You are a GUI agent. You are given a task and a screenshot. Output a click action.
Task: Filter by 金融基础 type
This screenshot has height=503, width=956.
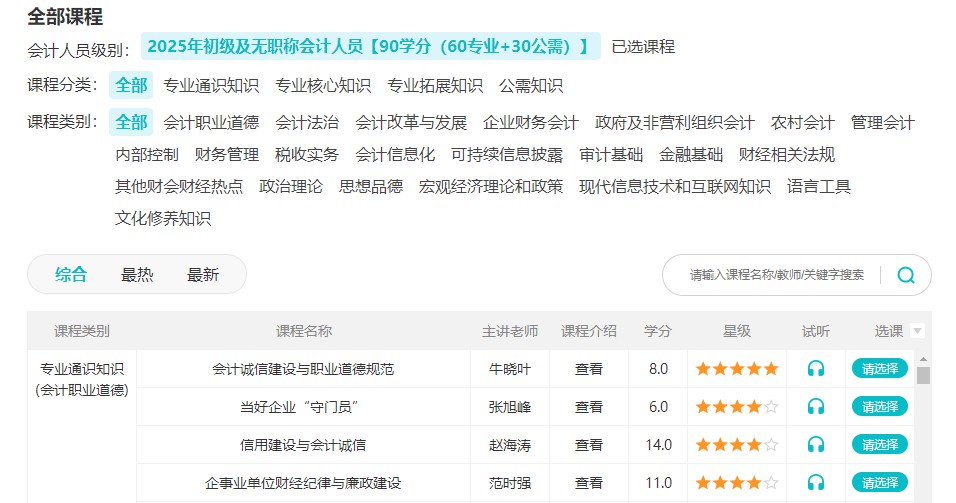click(691, 155)
